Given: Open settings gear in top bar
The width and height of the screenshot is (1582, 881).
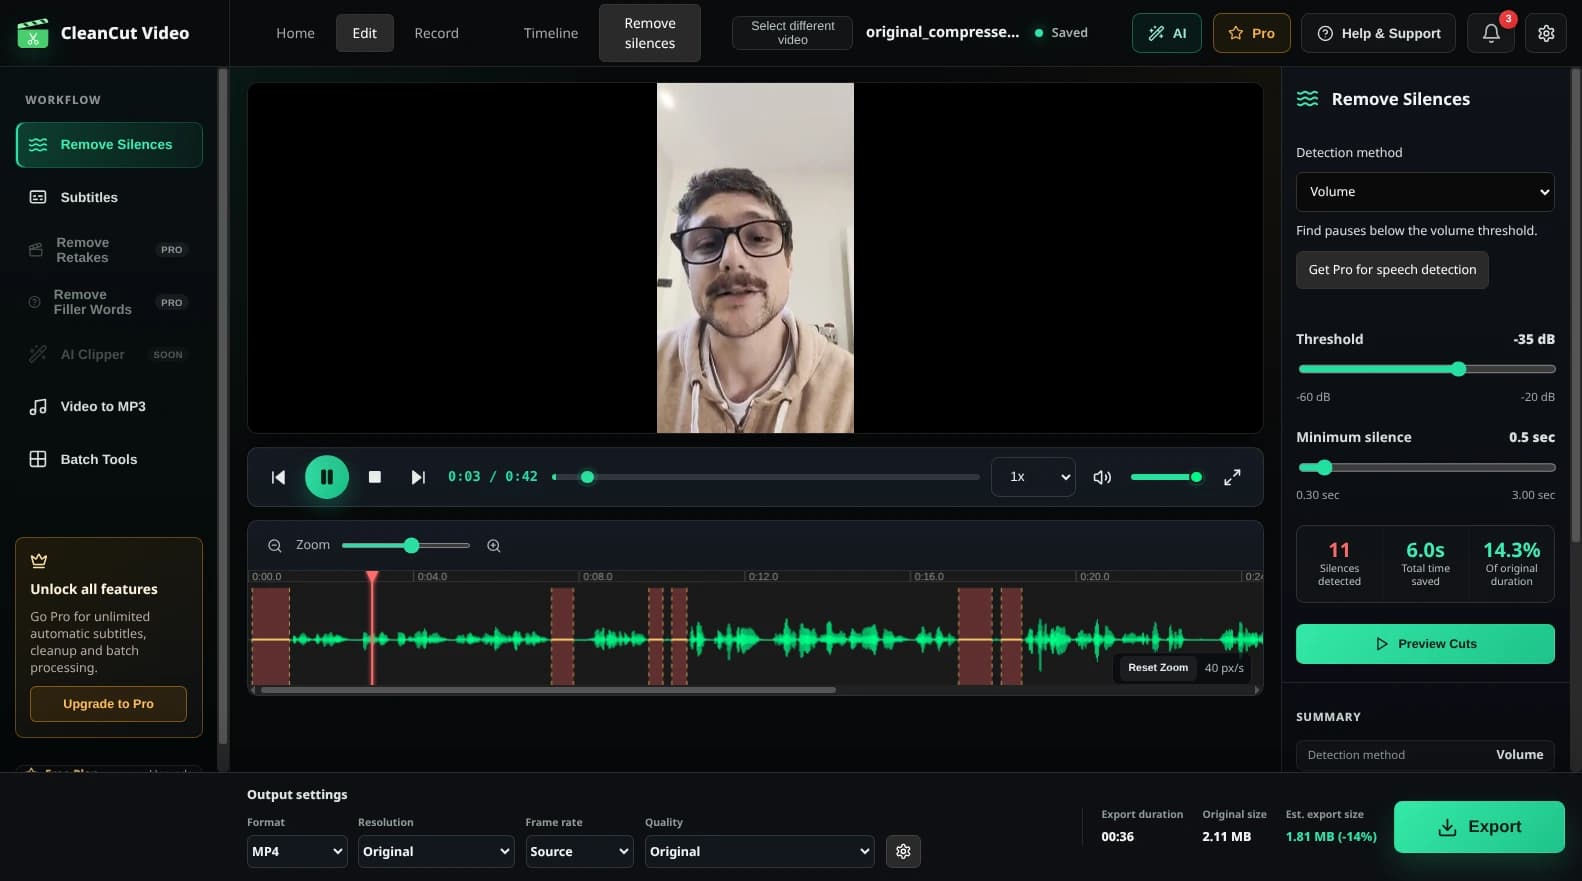Looking at the screenshot, I should point(1546,33).
